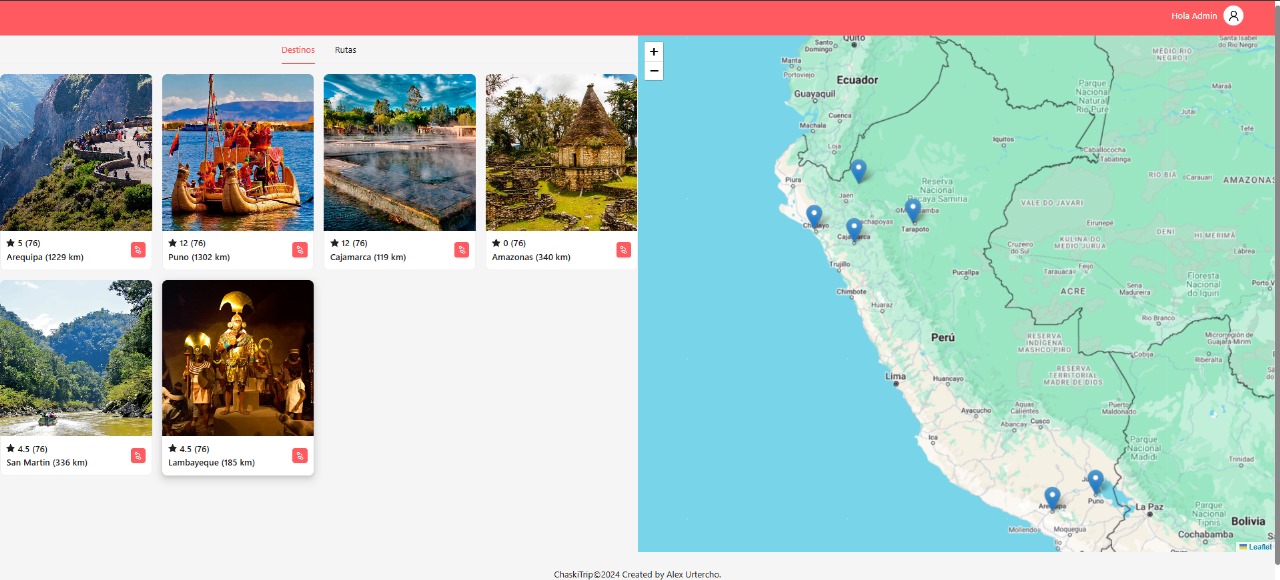
Task: Click the route icon on the Lambayeque card
Action: (x=300, y=456)
